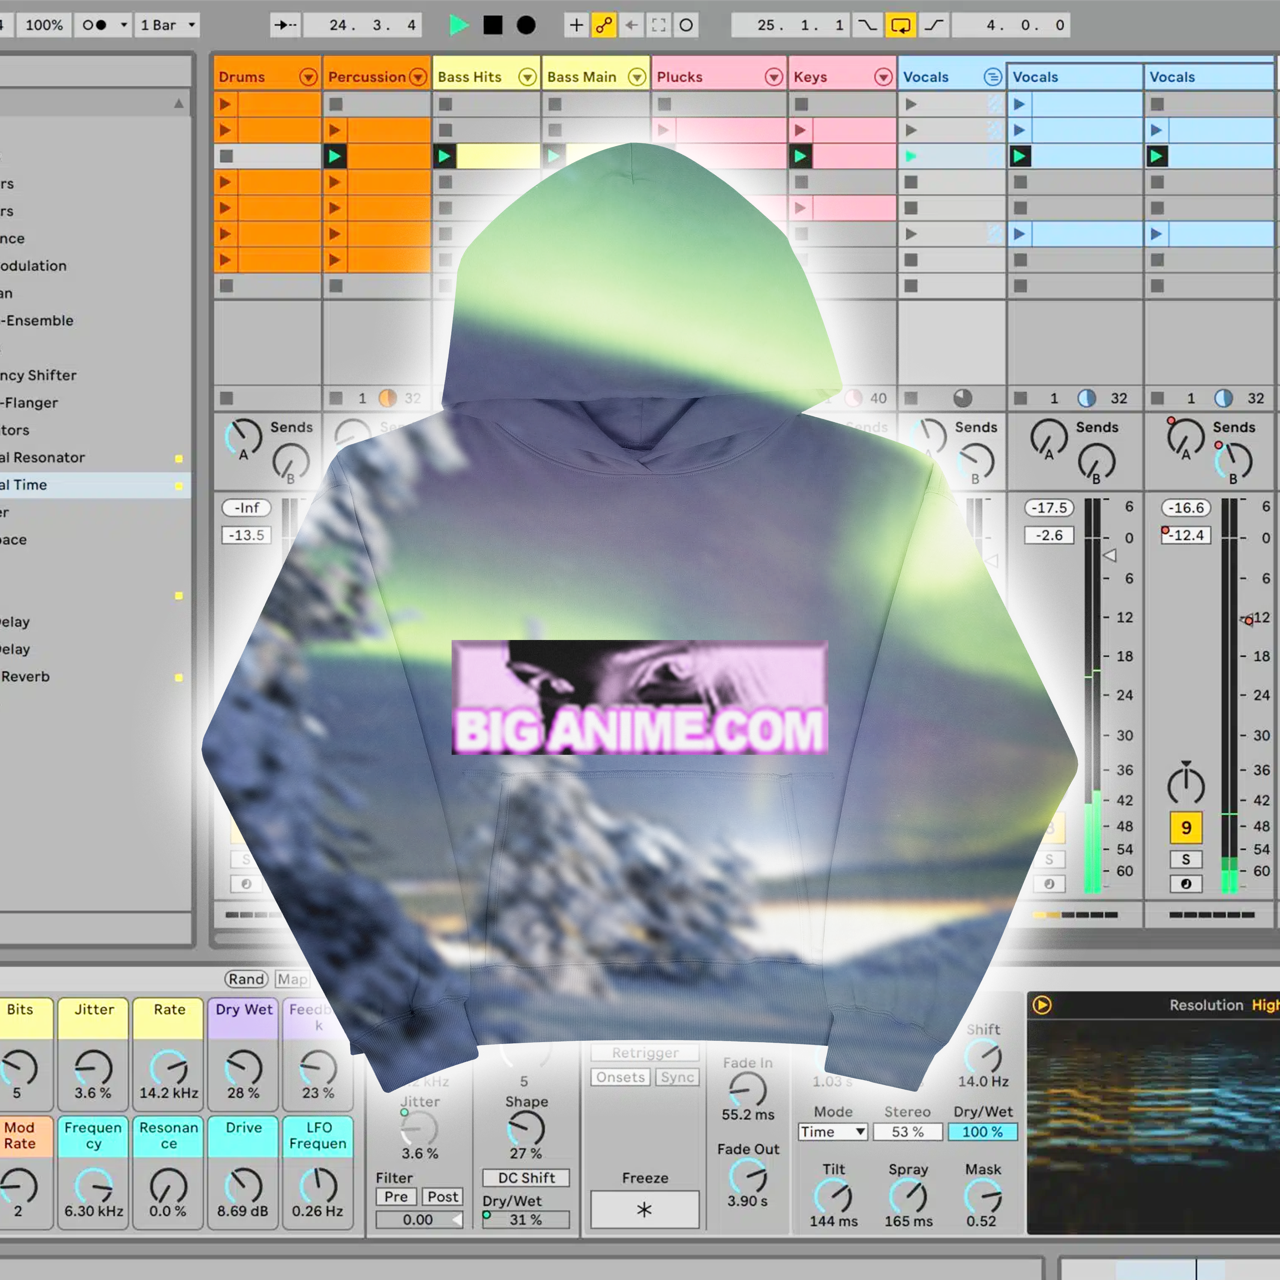
Task: Click the capture MIDI bracket icon
Action: pyautogui.click(x=658, y=25)
